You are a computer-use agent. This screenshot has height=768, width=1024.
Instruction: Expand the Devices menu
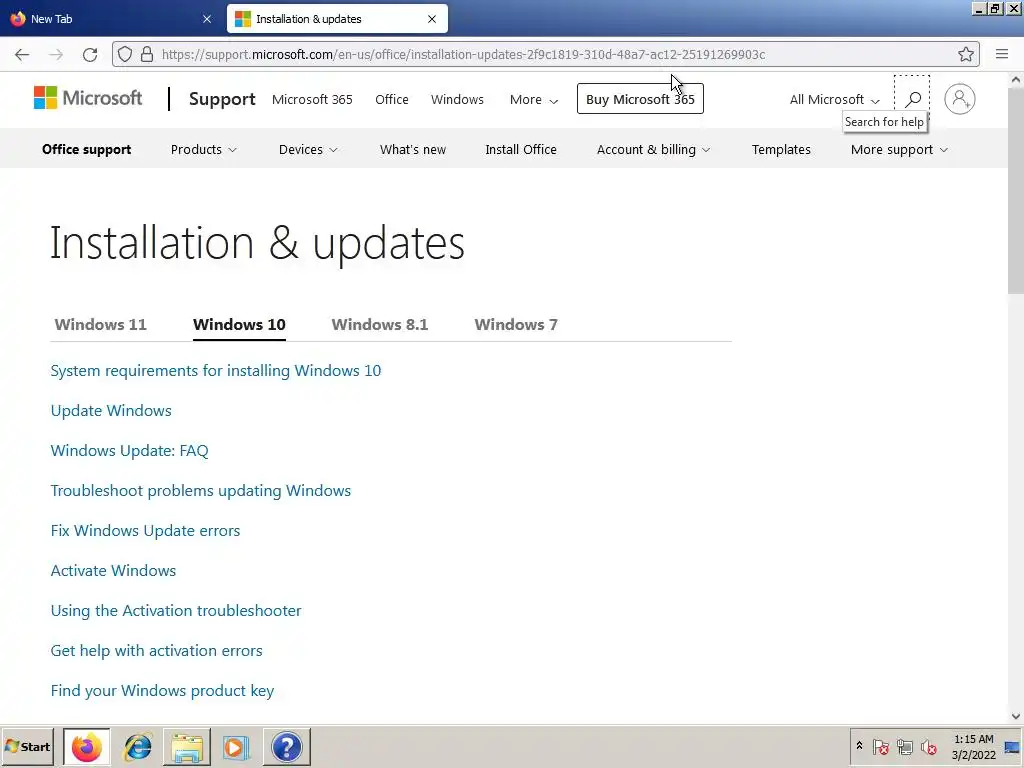(x=308, y=150)
